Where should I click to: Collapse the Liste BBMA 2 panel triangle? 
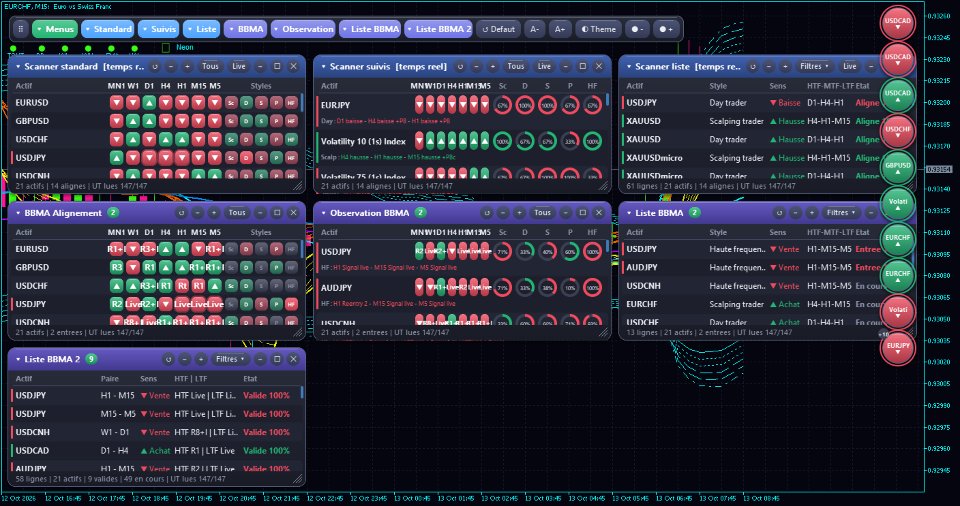pos(18,359)
